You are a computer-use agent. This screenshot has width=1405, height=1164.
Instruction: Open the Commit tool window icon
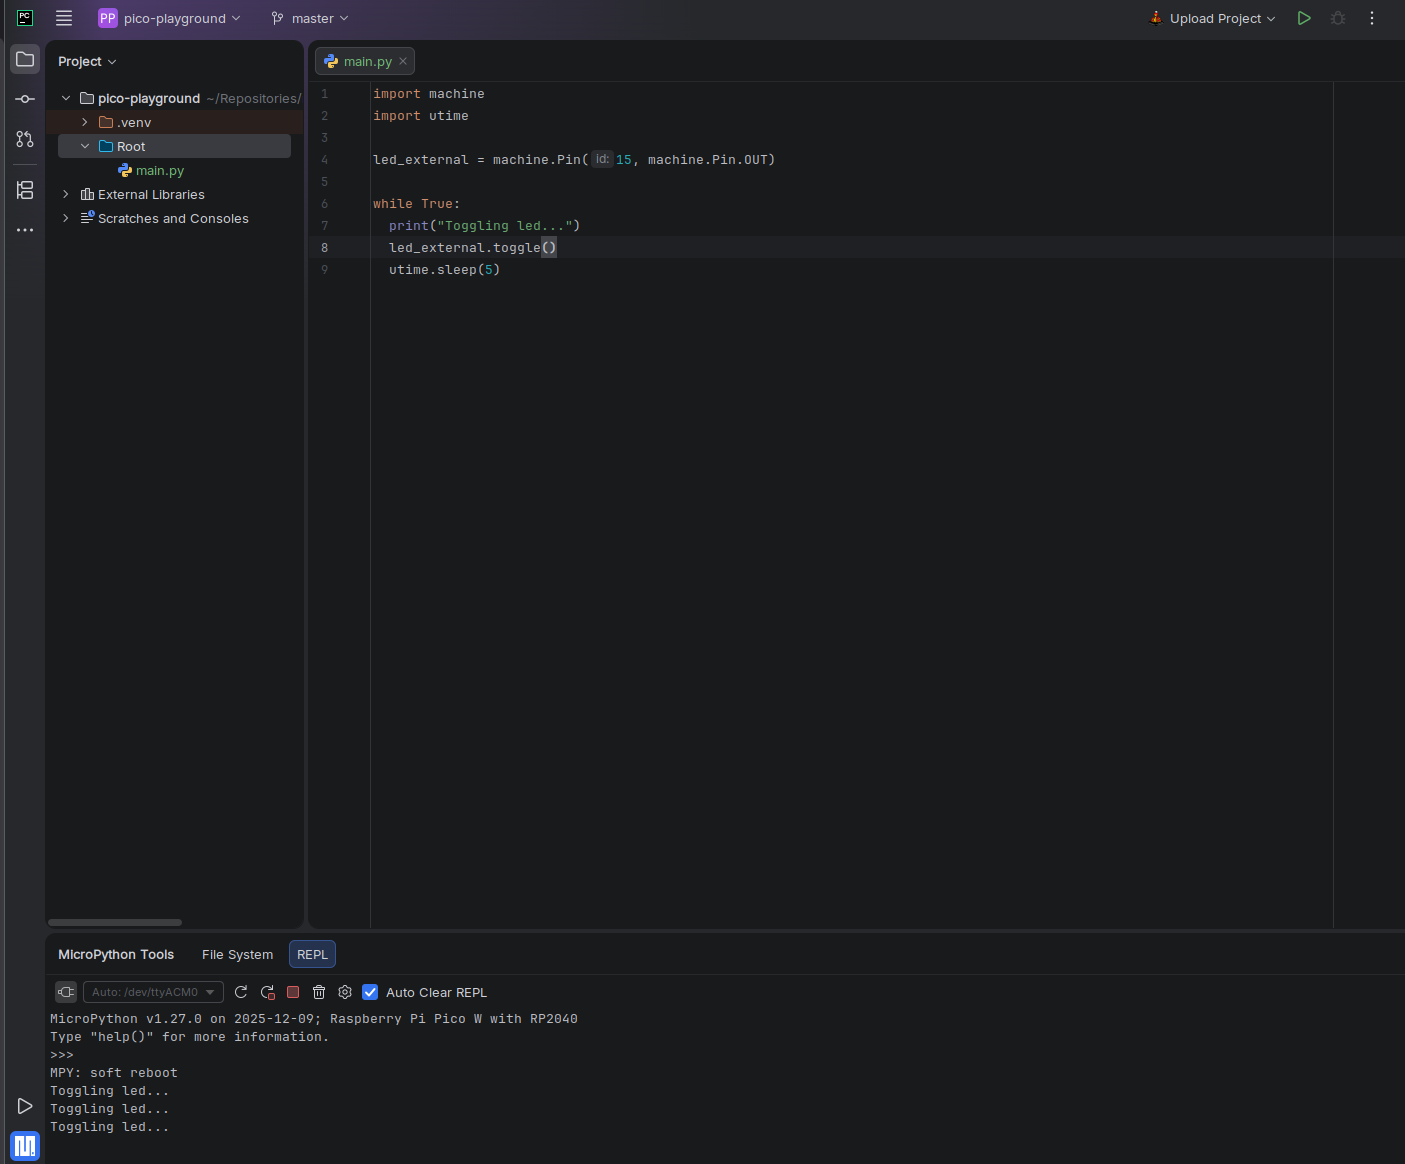pyautogui.click(x=25, y=99)
